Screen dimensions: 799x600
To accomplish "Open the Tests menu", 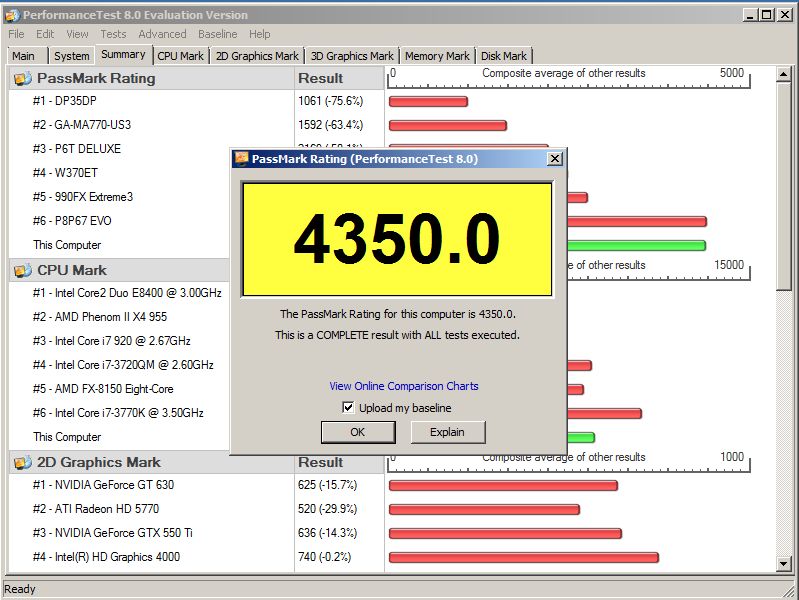I will pos(113,34).
